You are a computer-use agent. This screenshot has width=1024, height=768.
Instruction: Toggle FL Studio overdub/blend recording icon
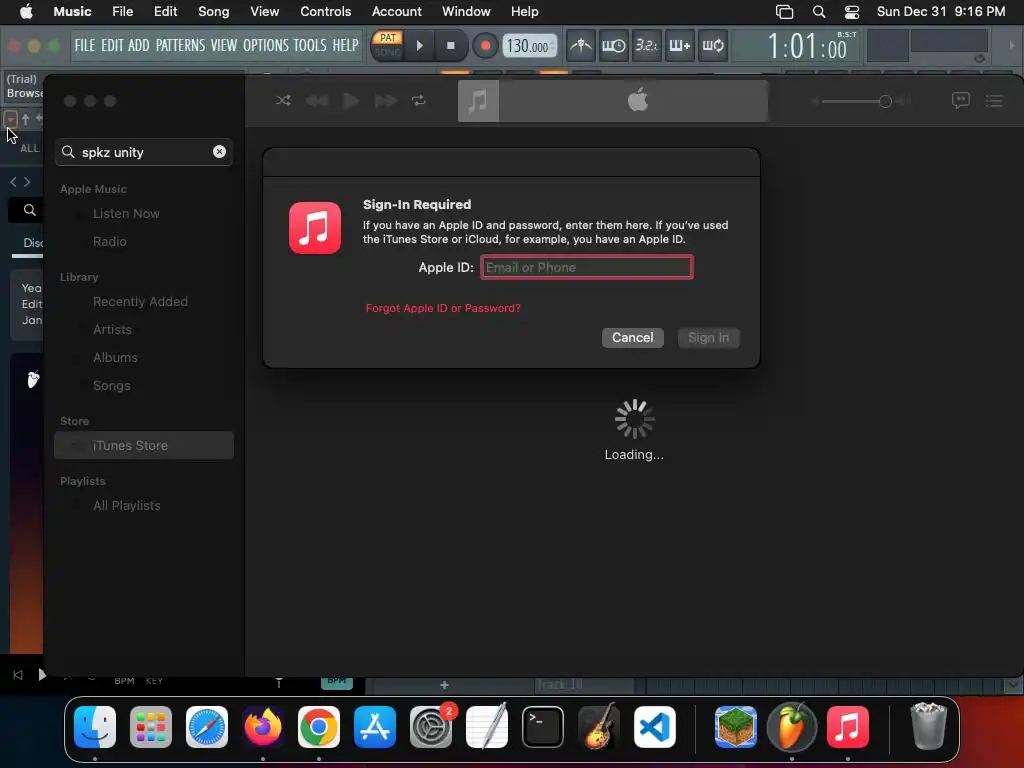[680, 46]
